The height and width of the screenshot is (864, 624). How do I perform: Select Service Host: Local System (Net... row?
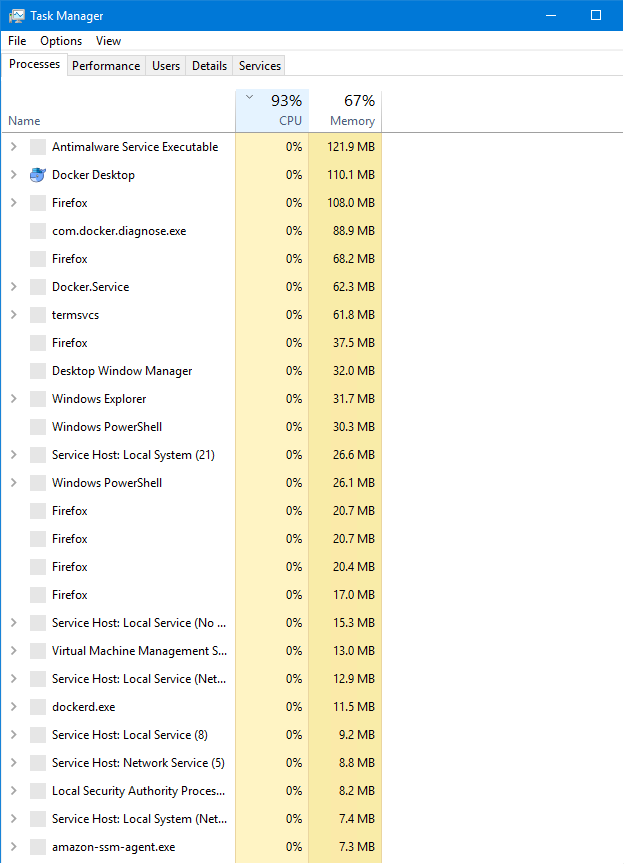click(192, 819)
